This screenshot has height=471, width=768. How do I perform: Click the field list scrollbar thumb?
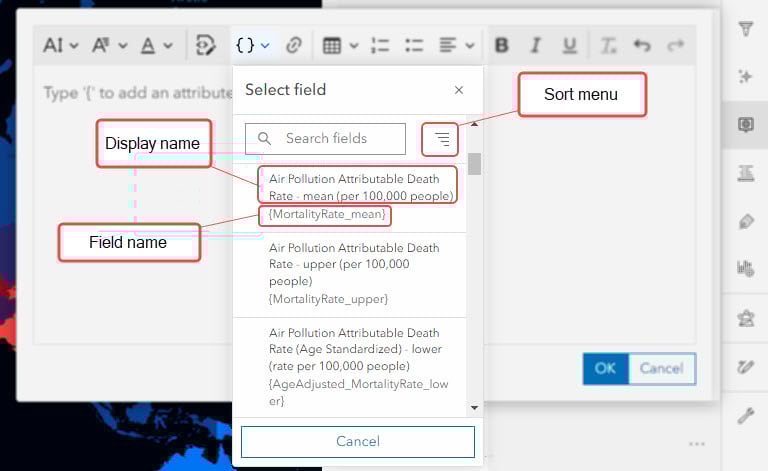tap(474, 164)
